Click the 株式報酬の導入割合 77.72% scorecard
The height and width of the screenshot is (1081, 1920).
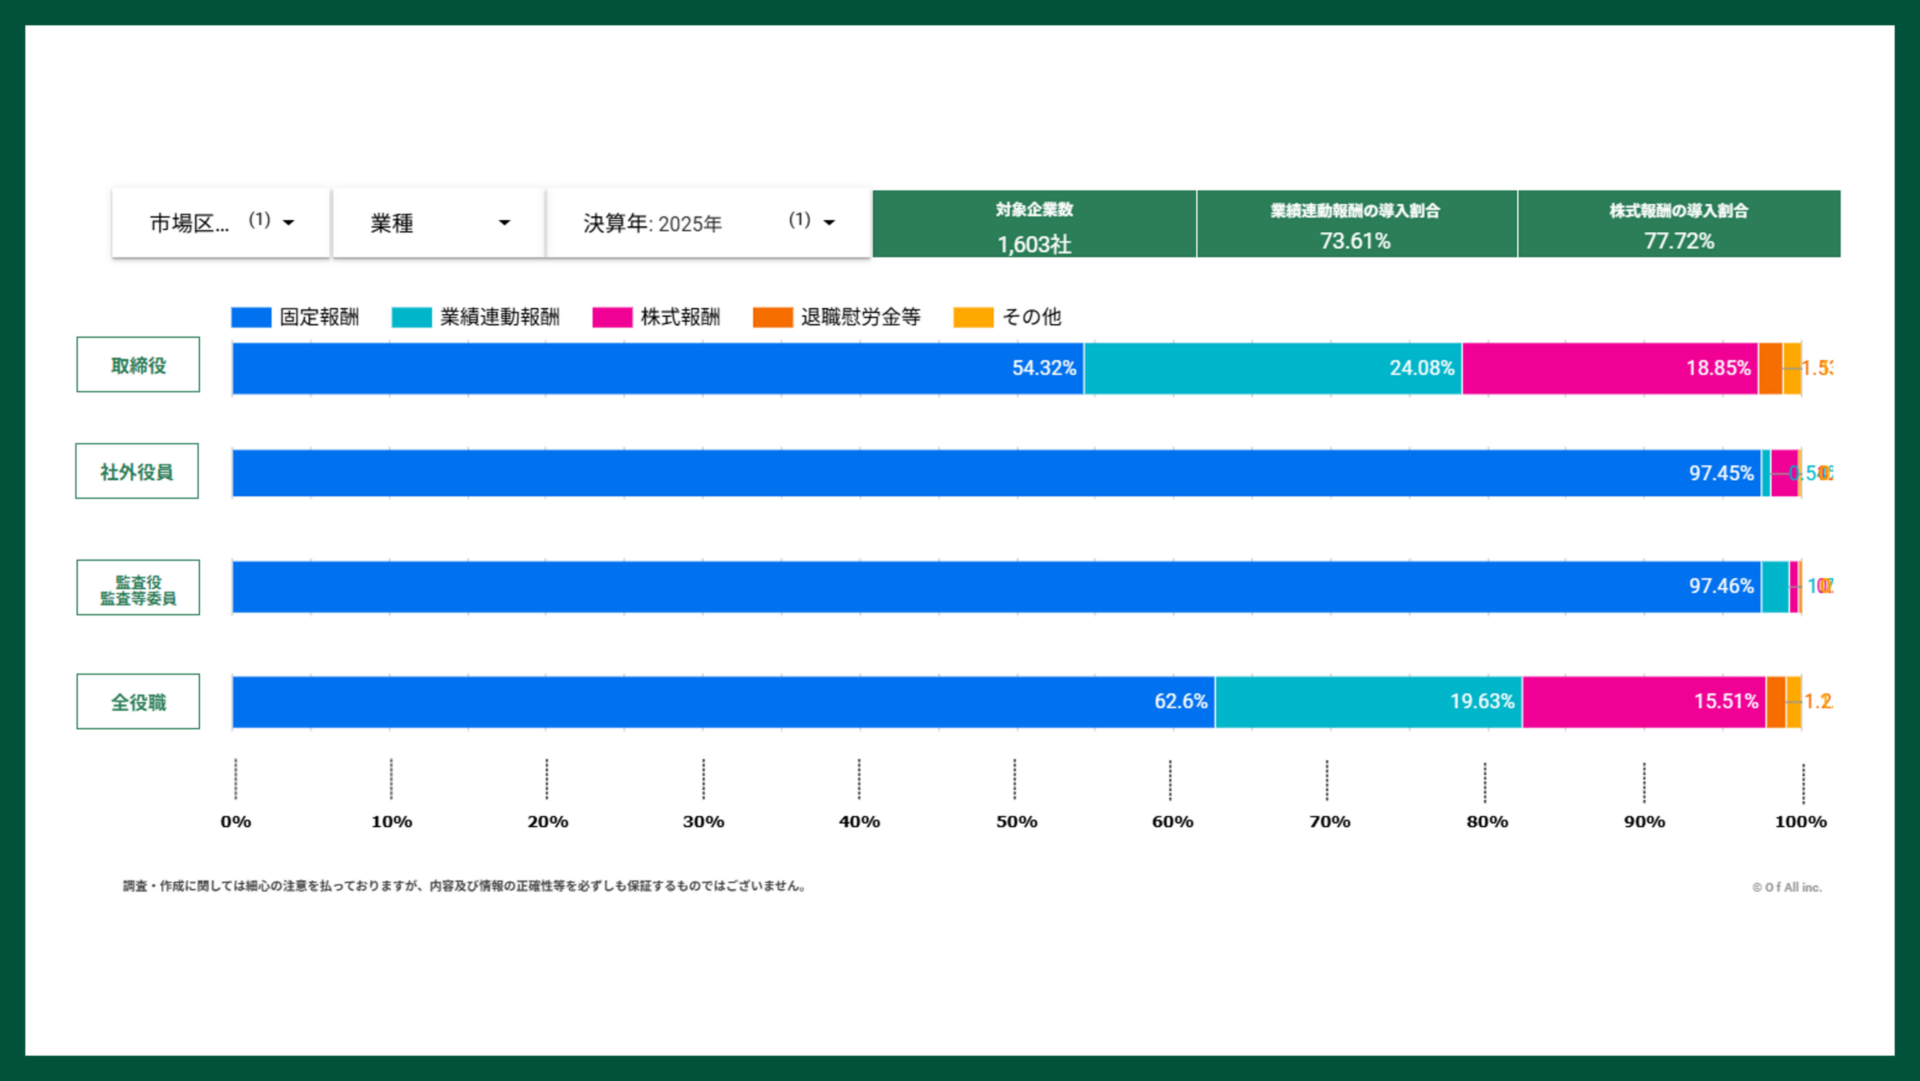coord(1679,225)
